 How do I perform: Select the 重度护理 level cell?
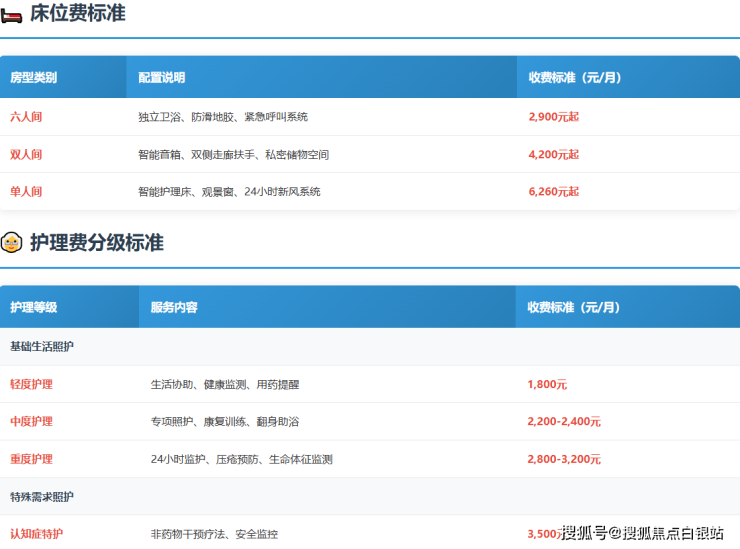tap(31, 459)
